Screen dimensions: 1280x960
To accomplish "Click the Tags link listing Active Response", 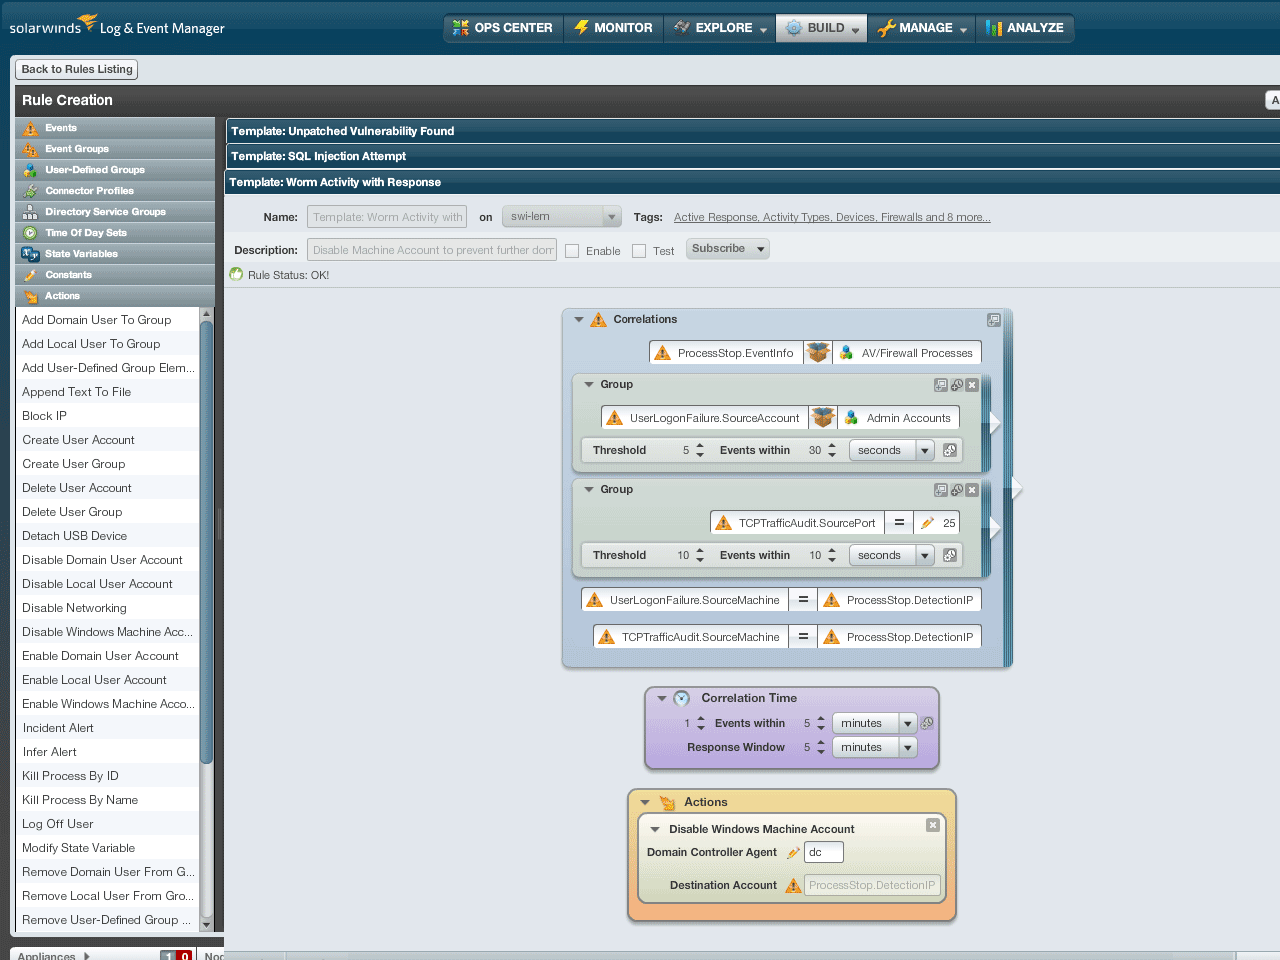I will (832, 217).
